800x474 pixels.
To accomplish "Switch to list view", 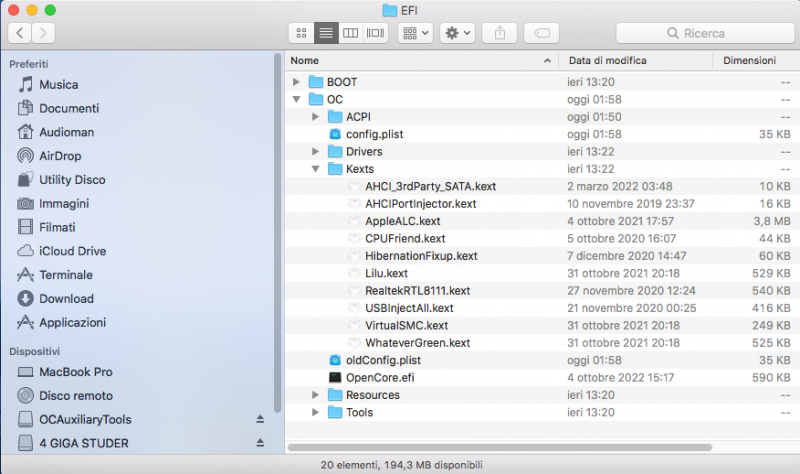I will 326,33.
